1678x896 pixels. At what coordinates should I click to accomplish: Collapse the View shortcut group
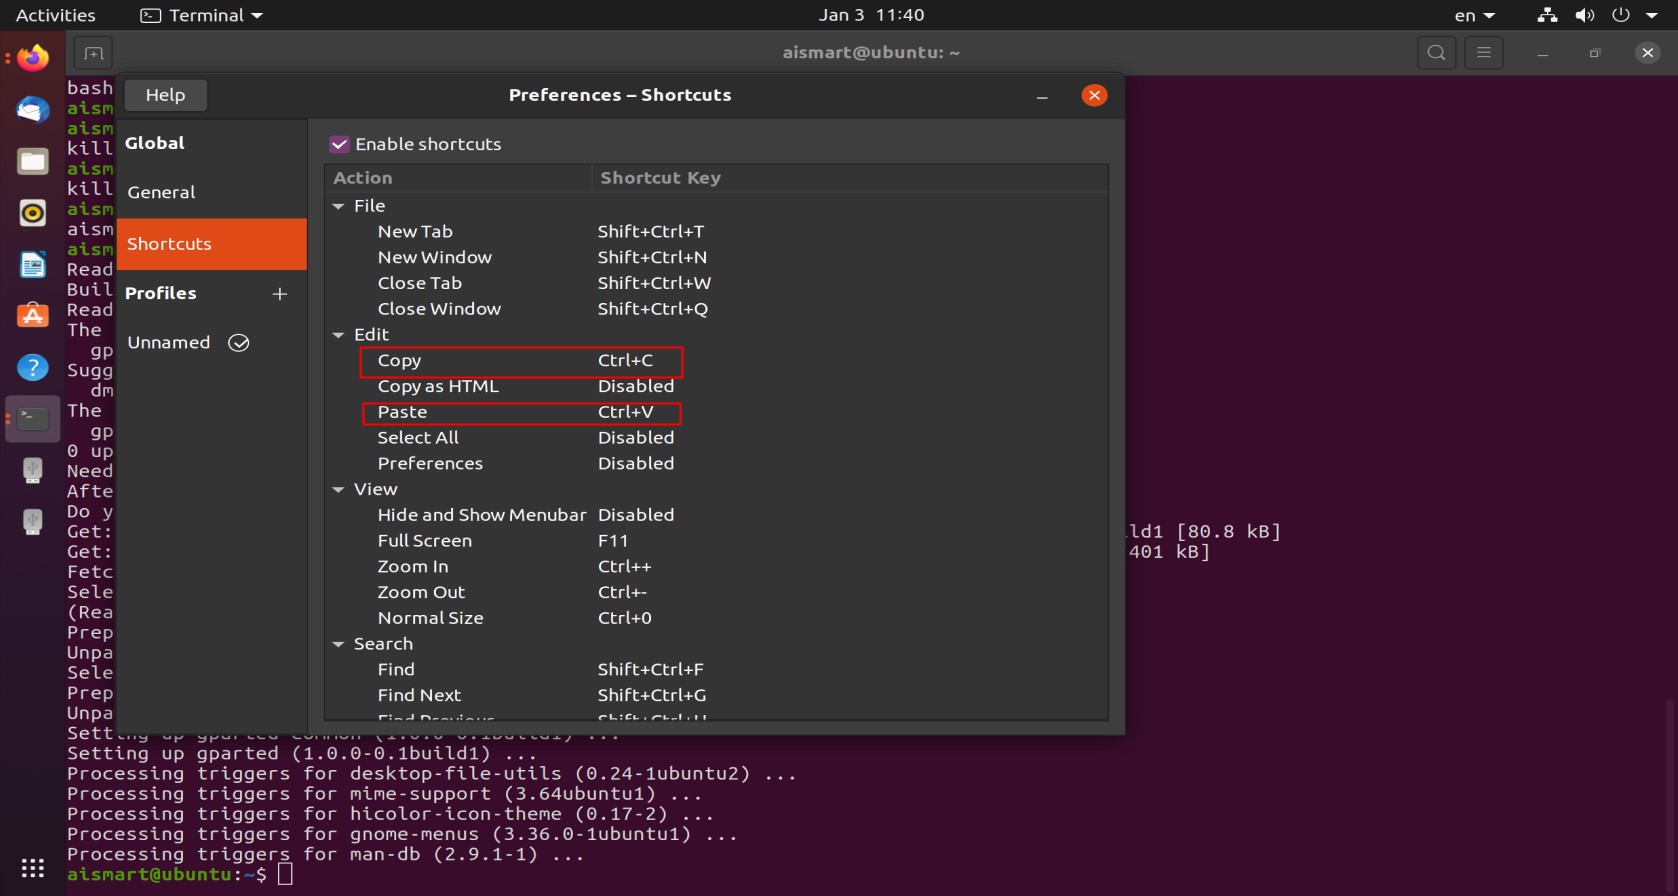(339, 490)
